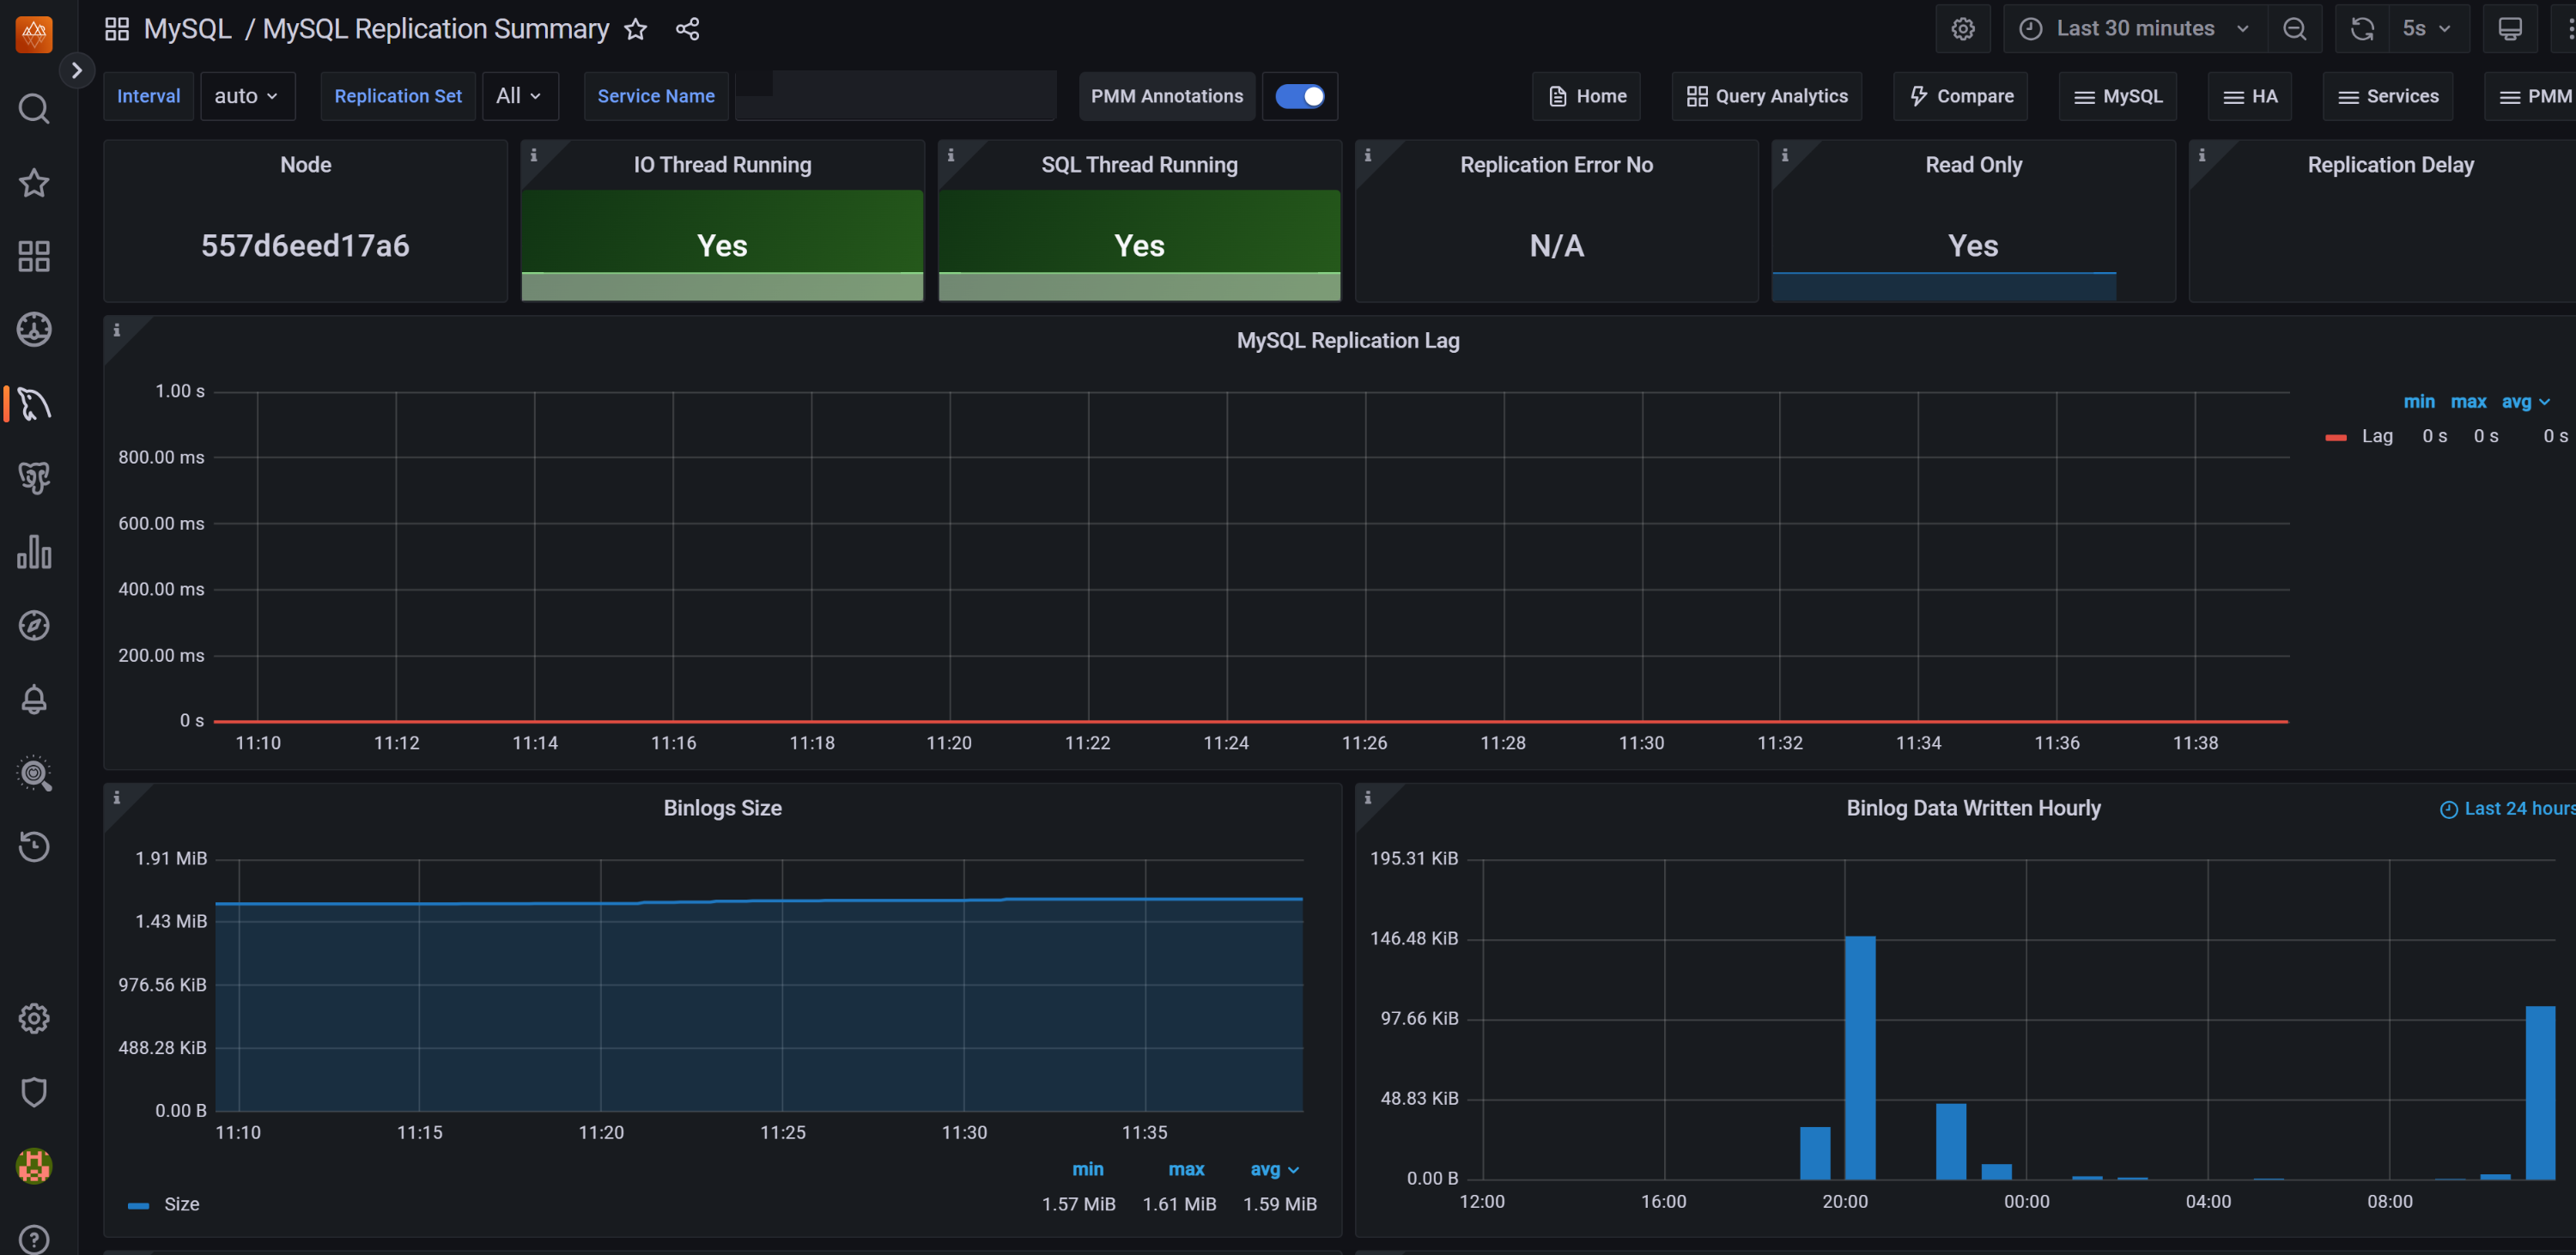Click the Compare button
This screenshot has height=1255, width=2576.
coord(1961,96)
